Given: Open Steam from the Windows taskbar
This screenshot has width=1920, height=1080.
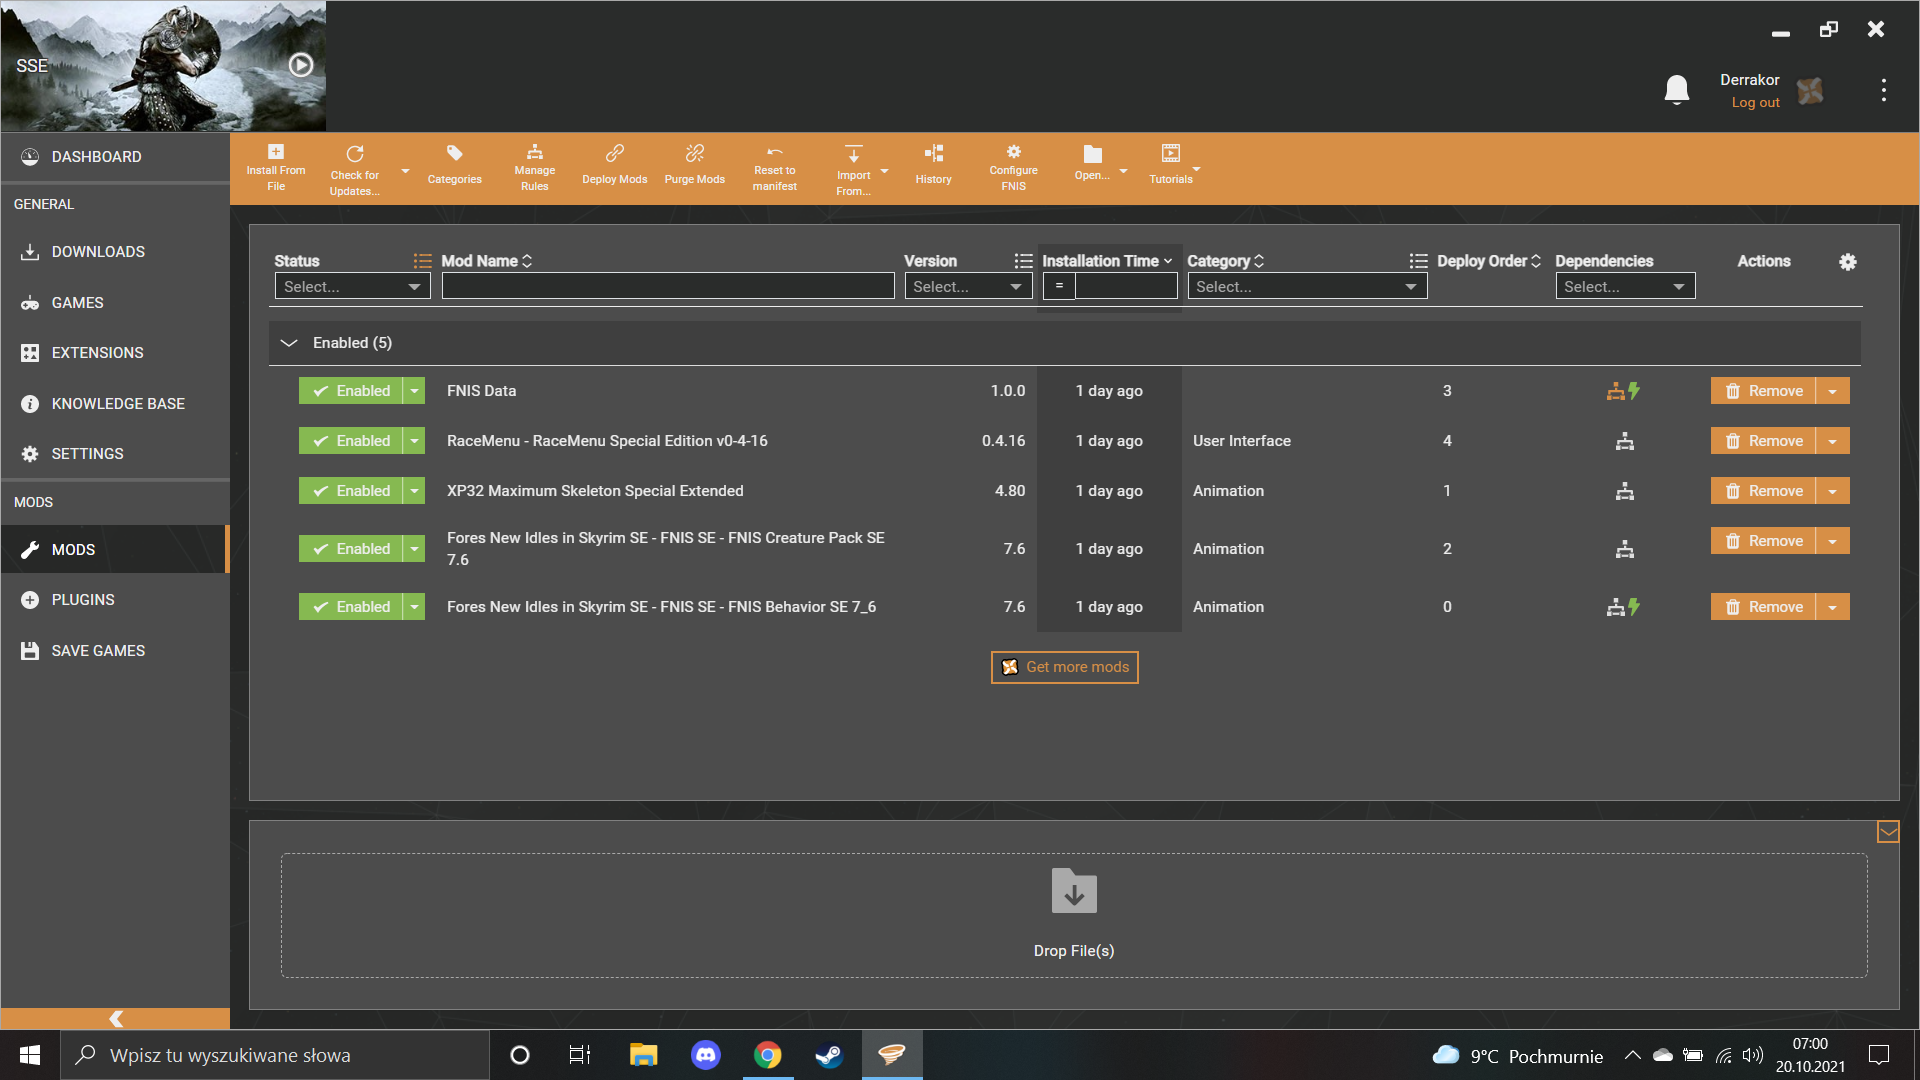Looking at the screenshot, I should coord(829,1055).
